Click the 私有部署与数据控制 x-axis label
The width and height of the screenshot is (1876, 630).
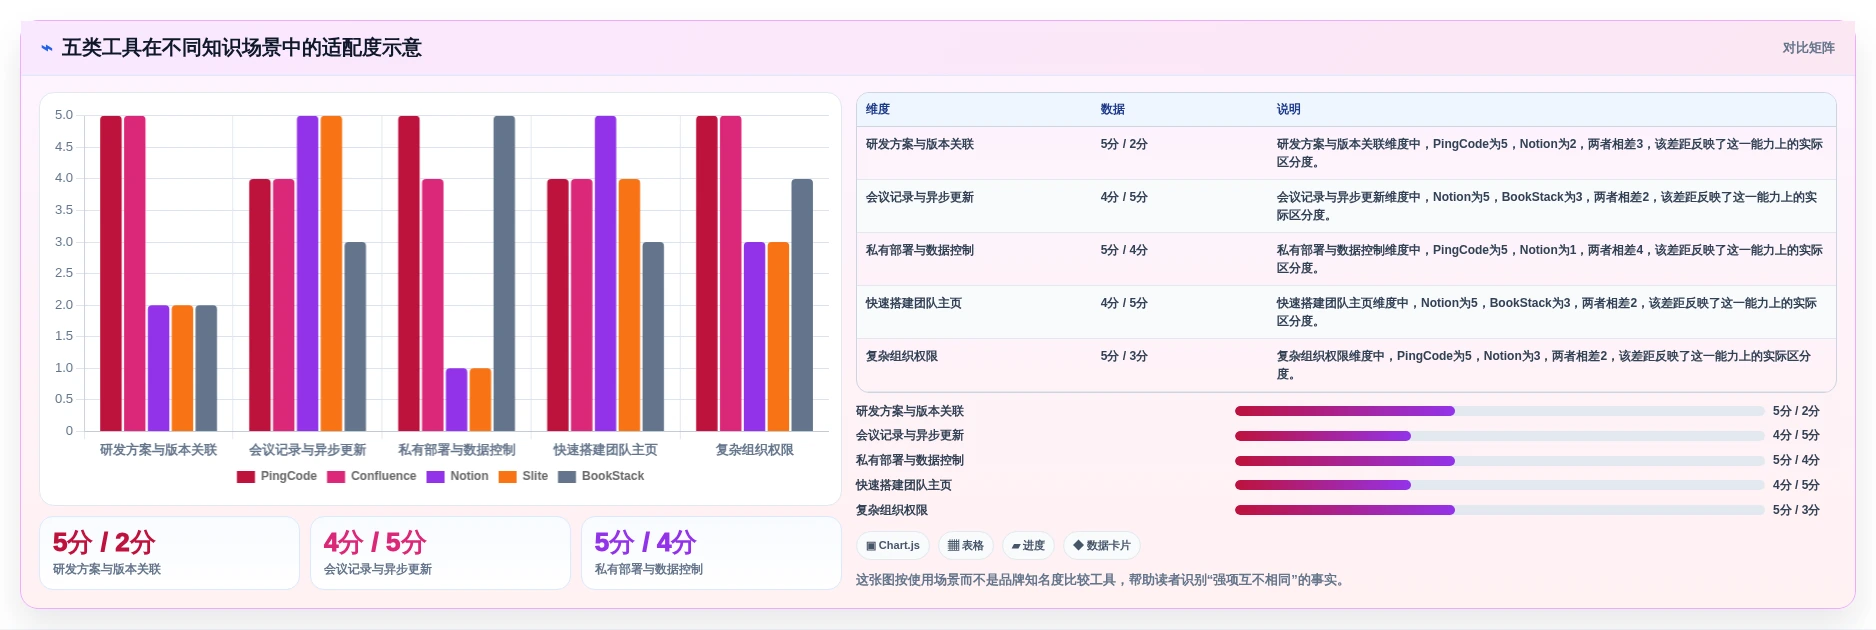[456, 450]
